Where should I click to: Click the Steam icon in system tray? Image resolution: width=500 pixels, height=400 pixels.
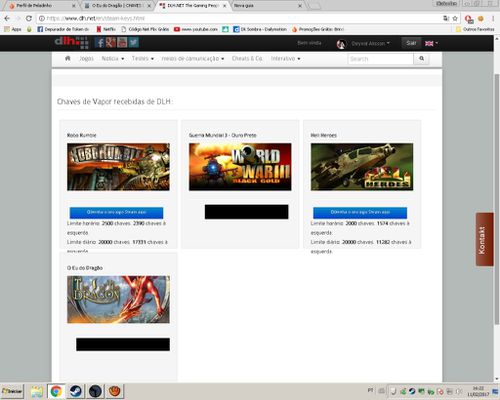tap(412, 391)
